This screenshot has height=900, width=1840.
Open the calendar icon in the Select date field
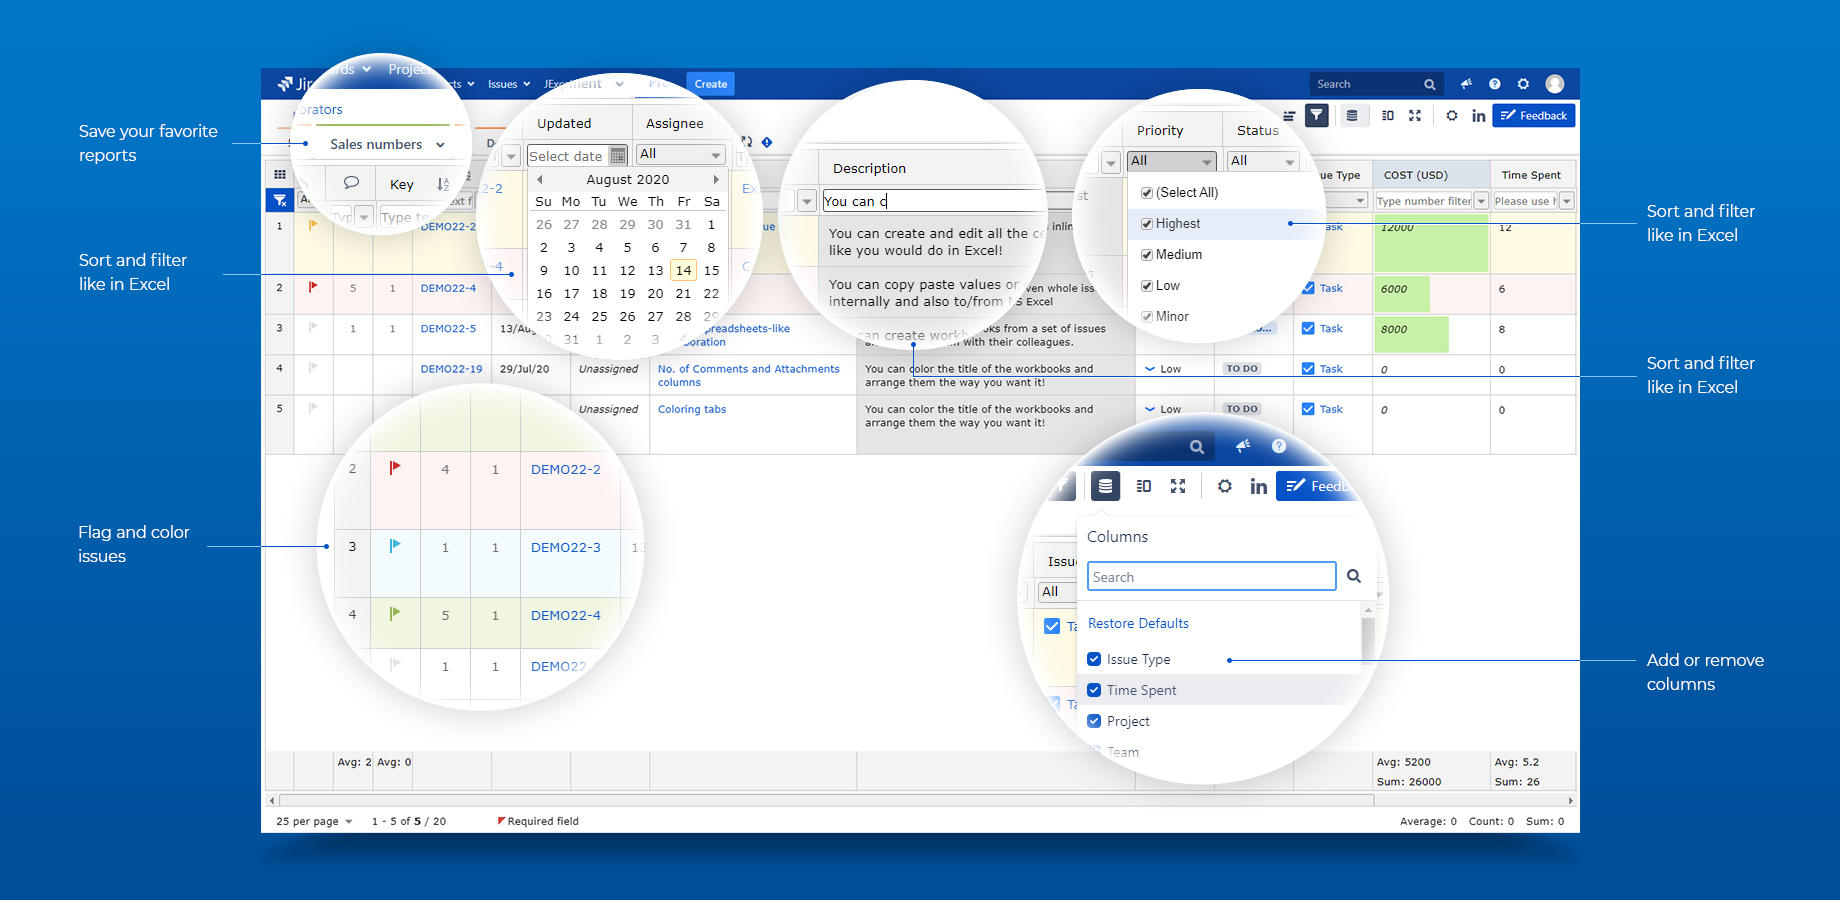pyautogui.click(x=618, y=156)
